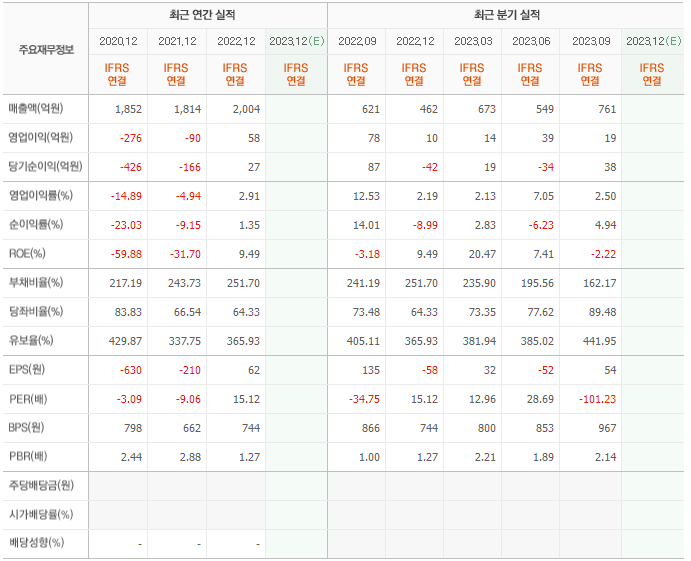
Task: Select the 2020.12 annual column header
Action: click(118, 41)
